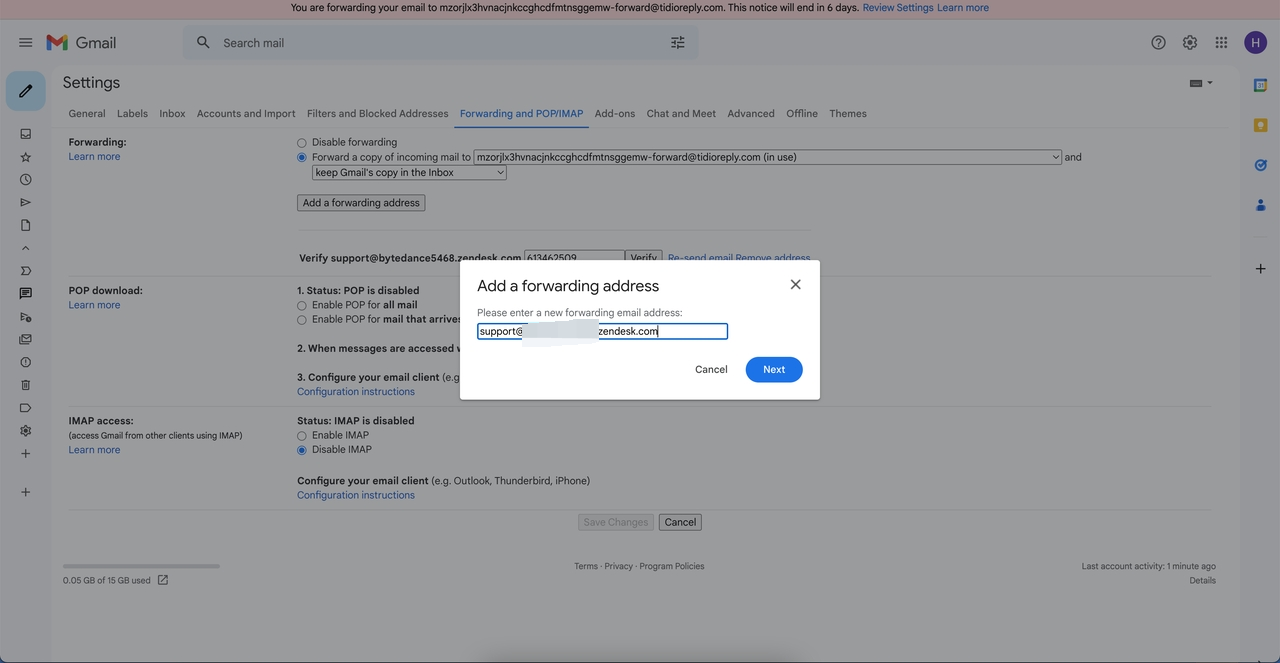
Task: Click the new forwarding email address field
Action: tap(602, 332)
